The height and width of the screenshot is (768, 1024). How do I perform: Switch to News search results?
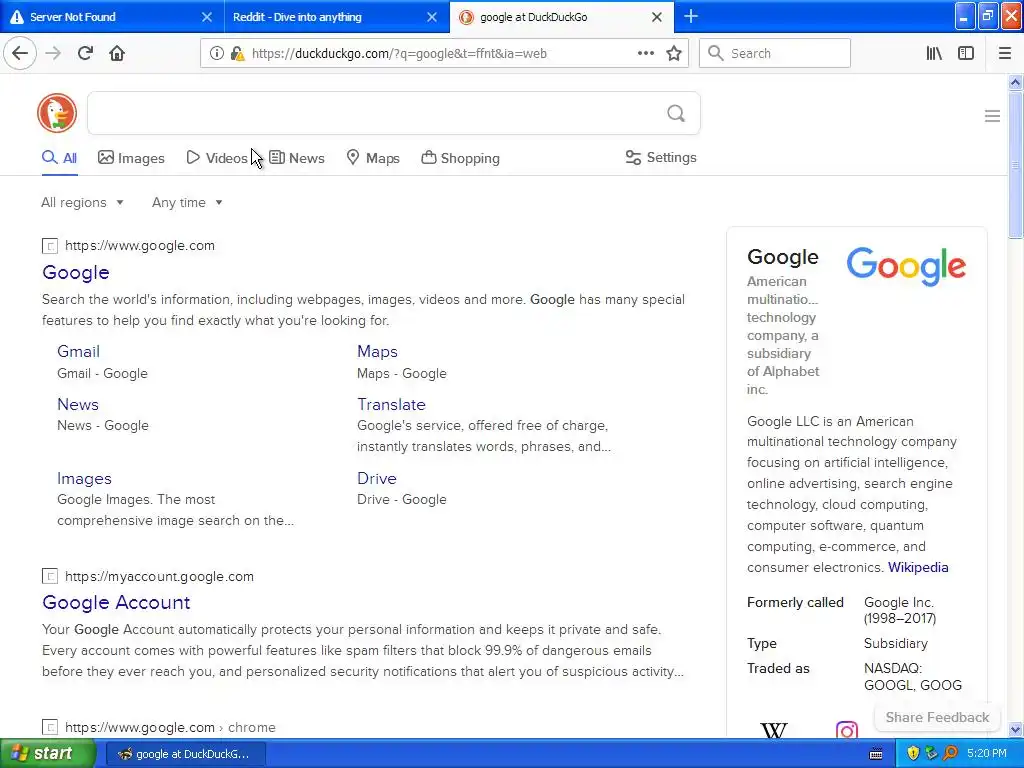coord(297,158)
